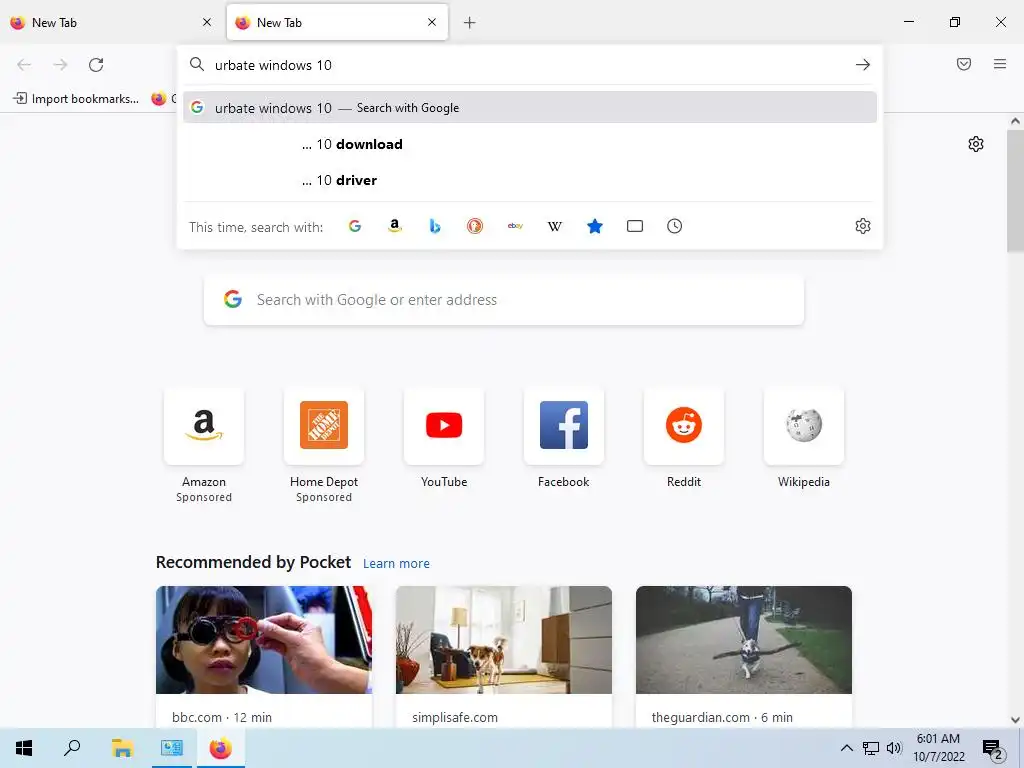The width and height of the screenshot is (1024, 768).
Task: Close the active second New Tab
Action: tap(432, 22)
